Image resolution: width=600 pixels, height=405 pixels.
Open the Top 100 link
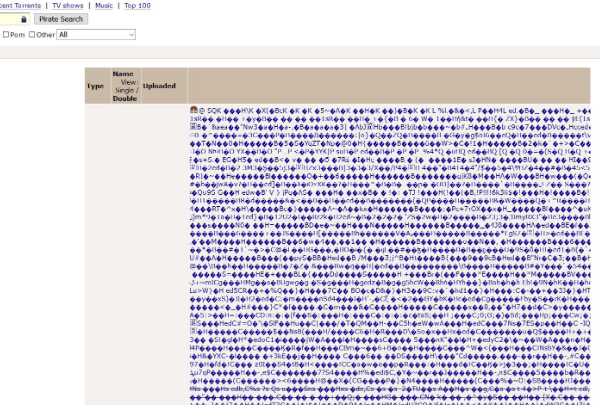pos(137,6)
